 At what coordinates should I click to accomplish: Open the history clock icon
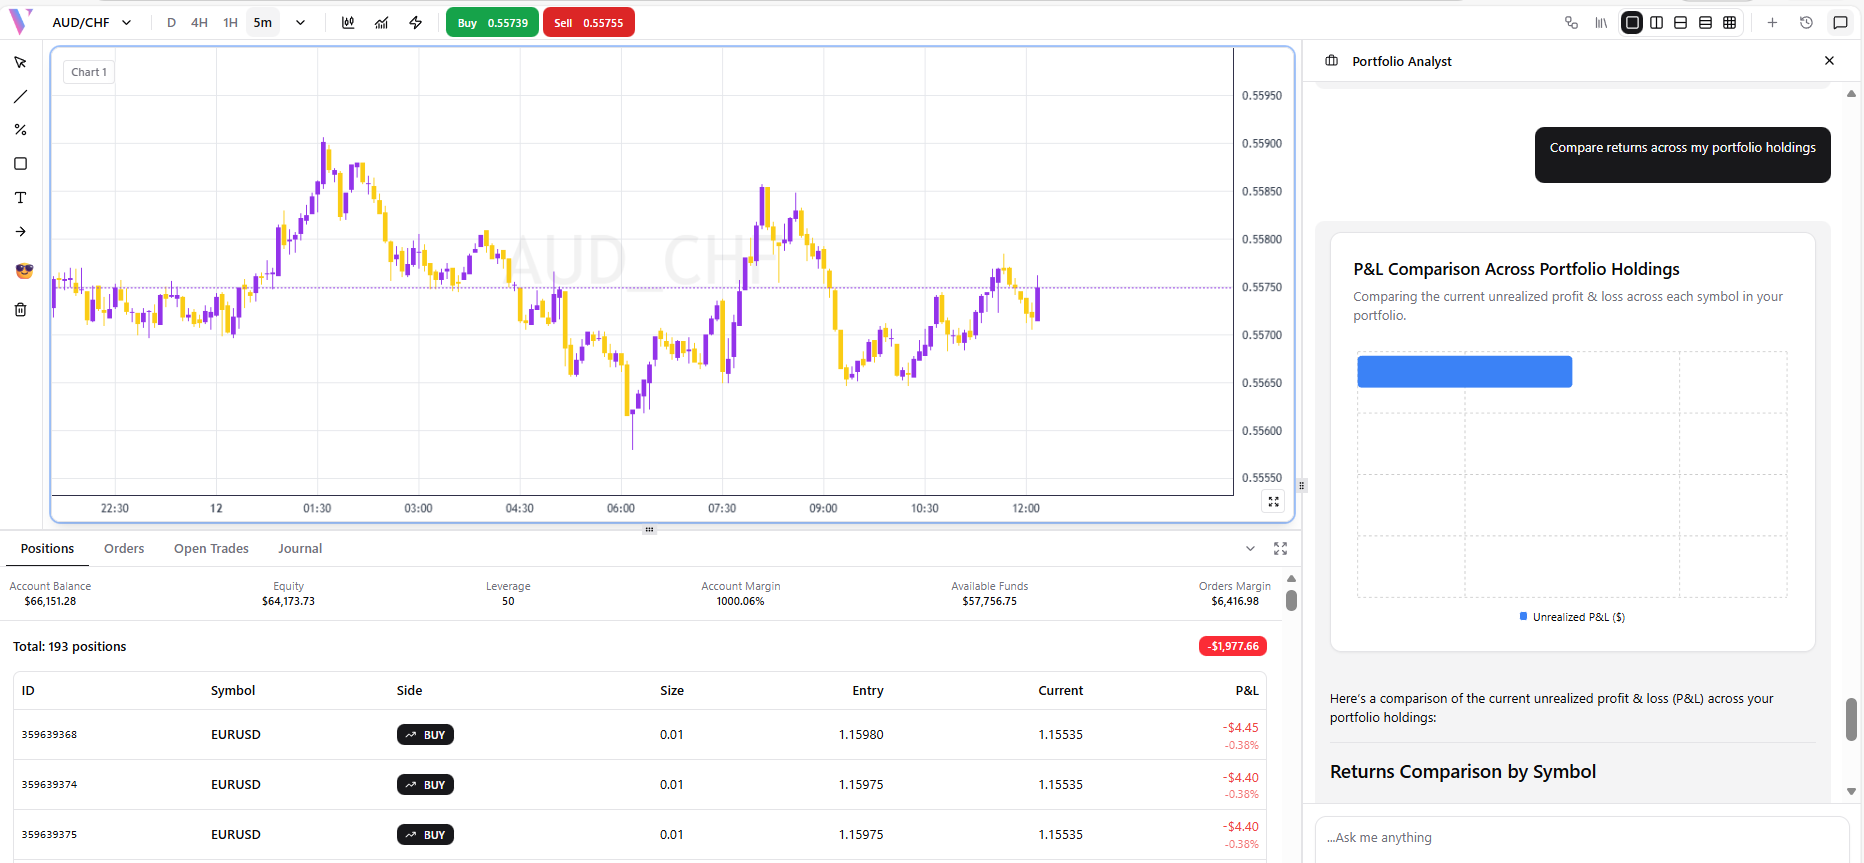tap(1806, 23)
